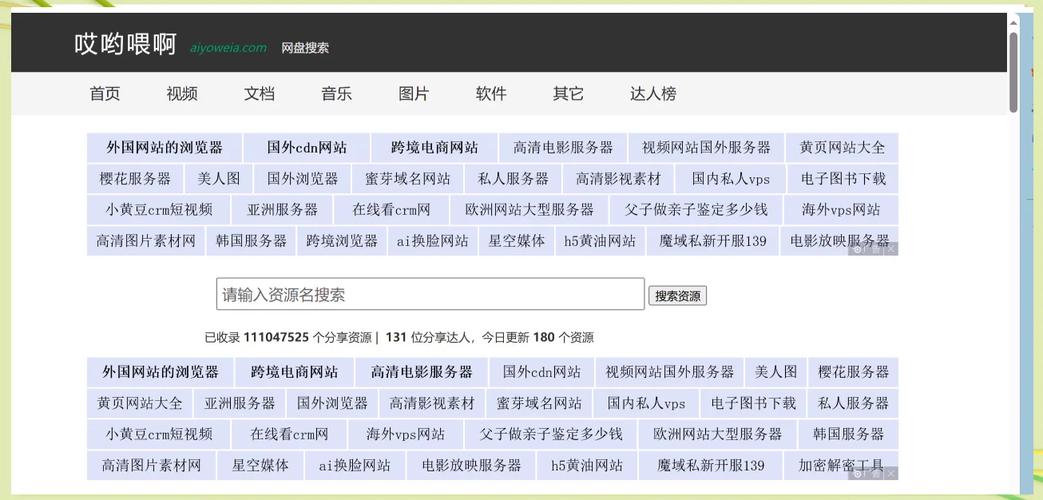Open 跨境浏览器 link in the upper ad block
The height and width of the screenshot is (500, 1043).
(x=342, y=241)
